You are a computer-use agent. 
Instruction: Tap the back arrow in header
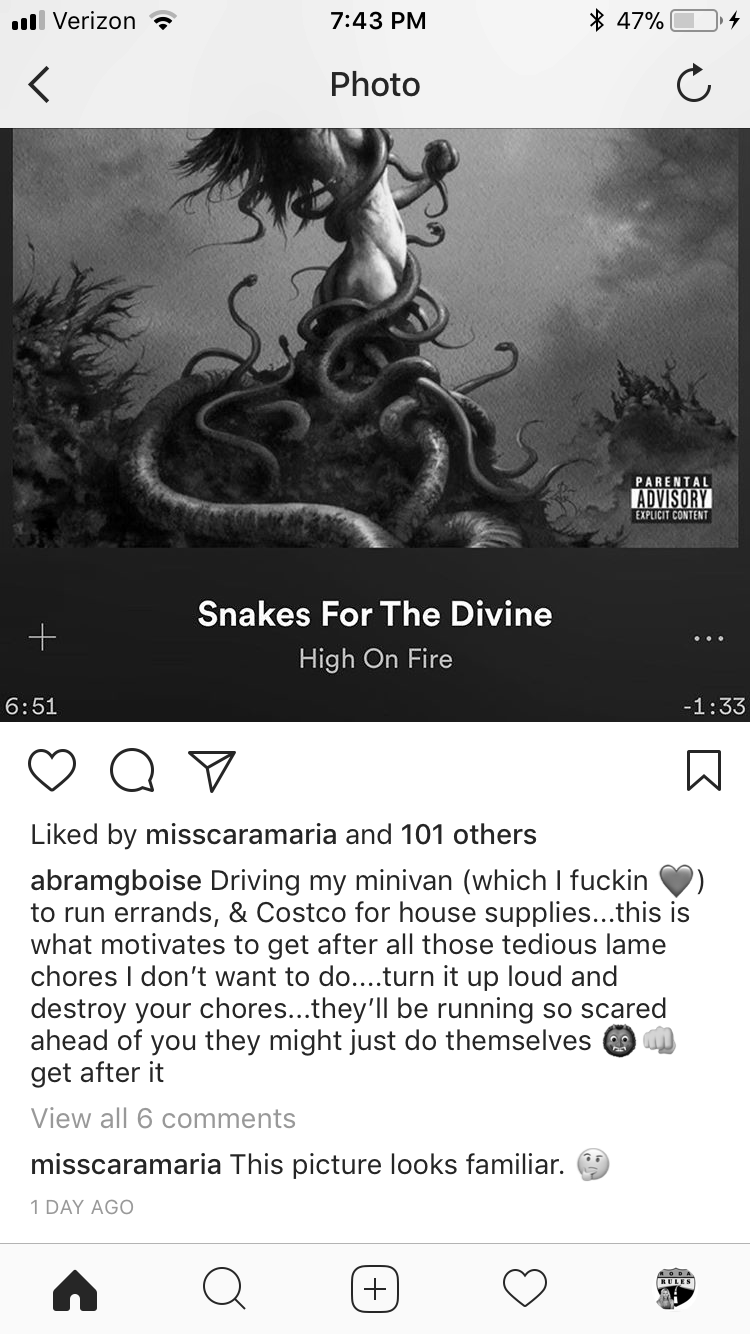38,85
